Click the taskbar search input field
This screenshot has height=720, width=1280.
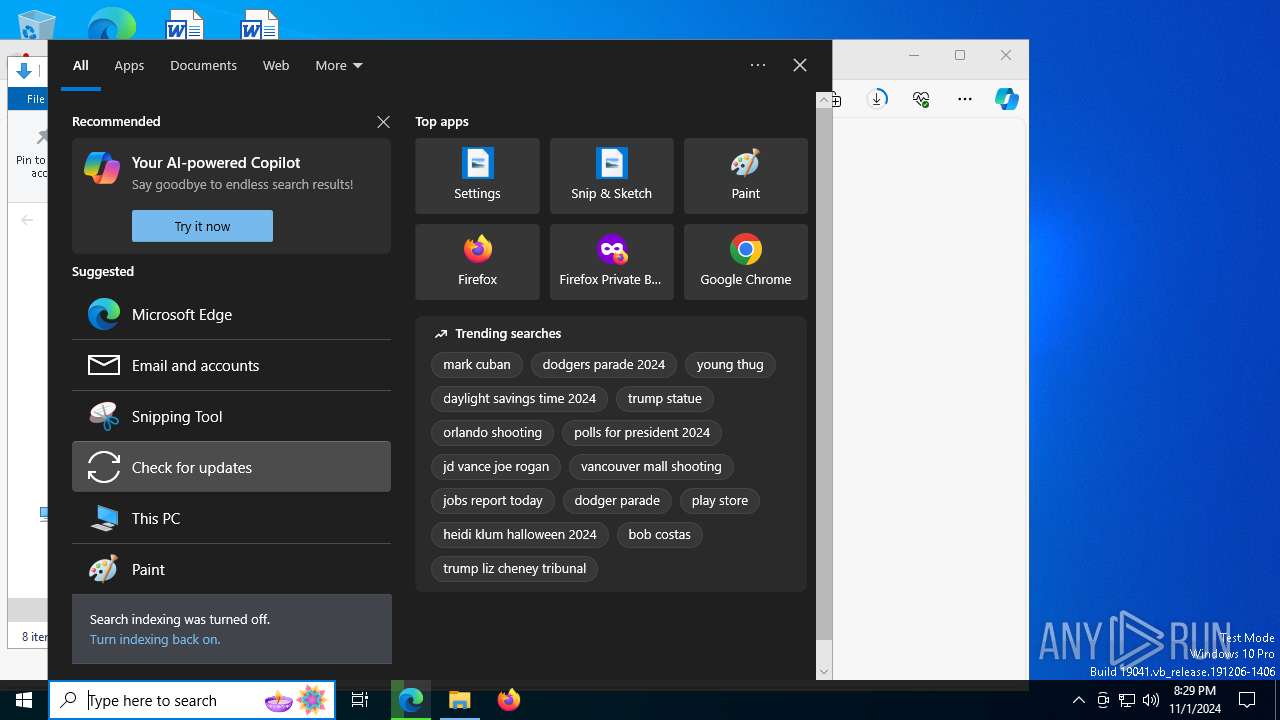coord(193,700)
